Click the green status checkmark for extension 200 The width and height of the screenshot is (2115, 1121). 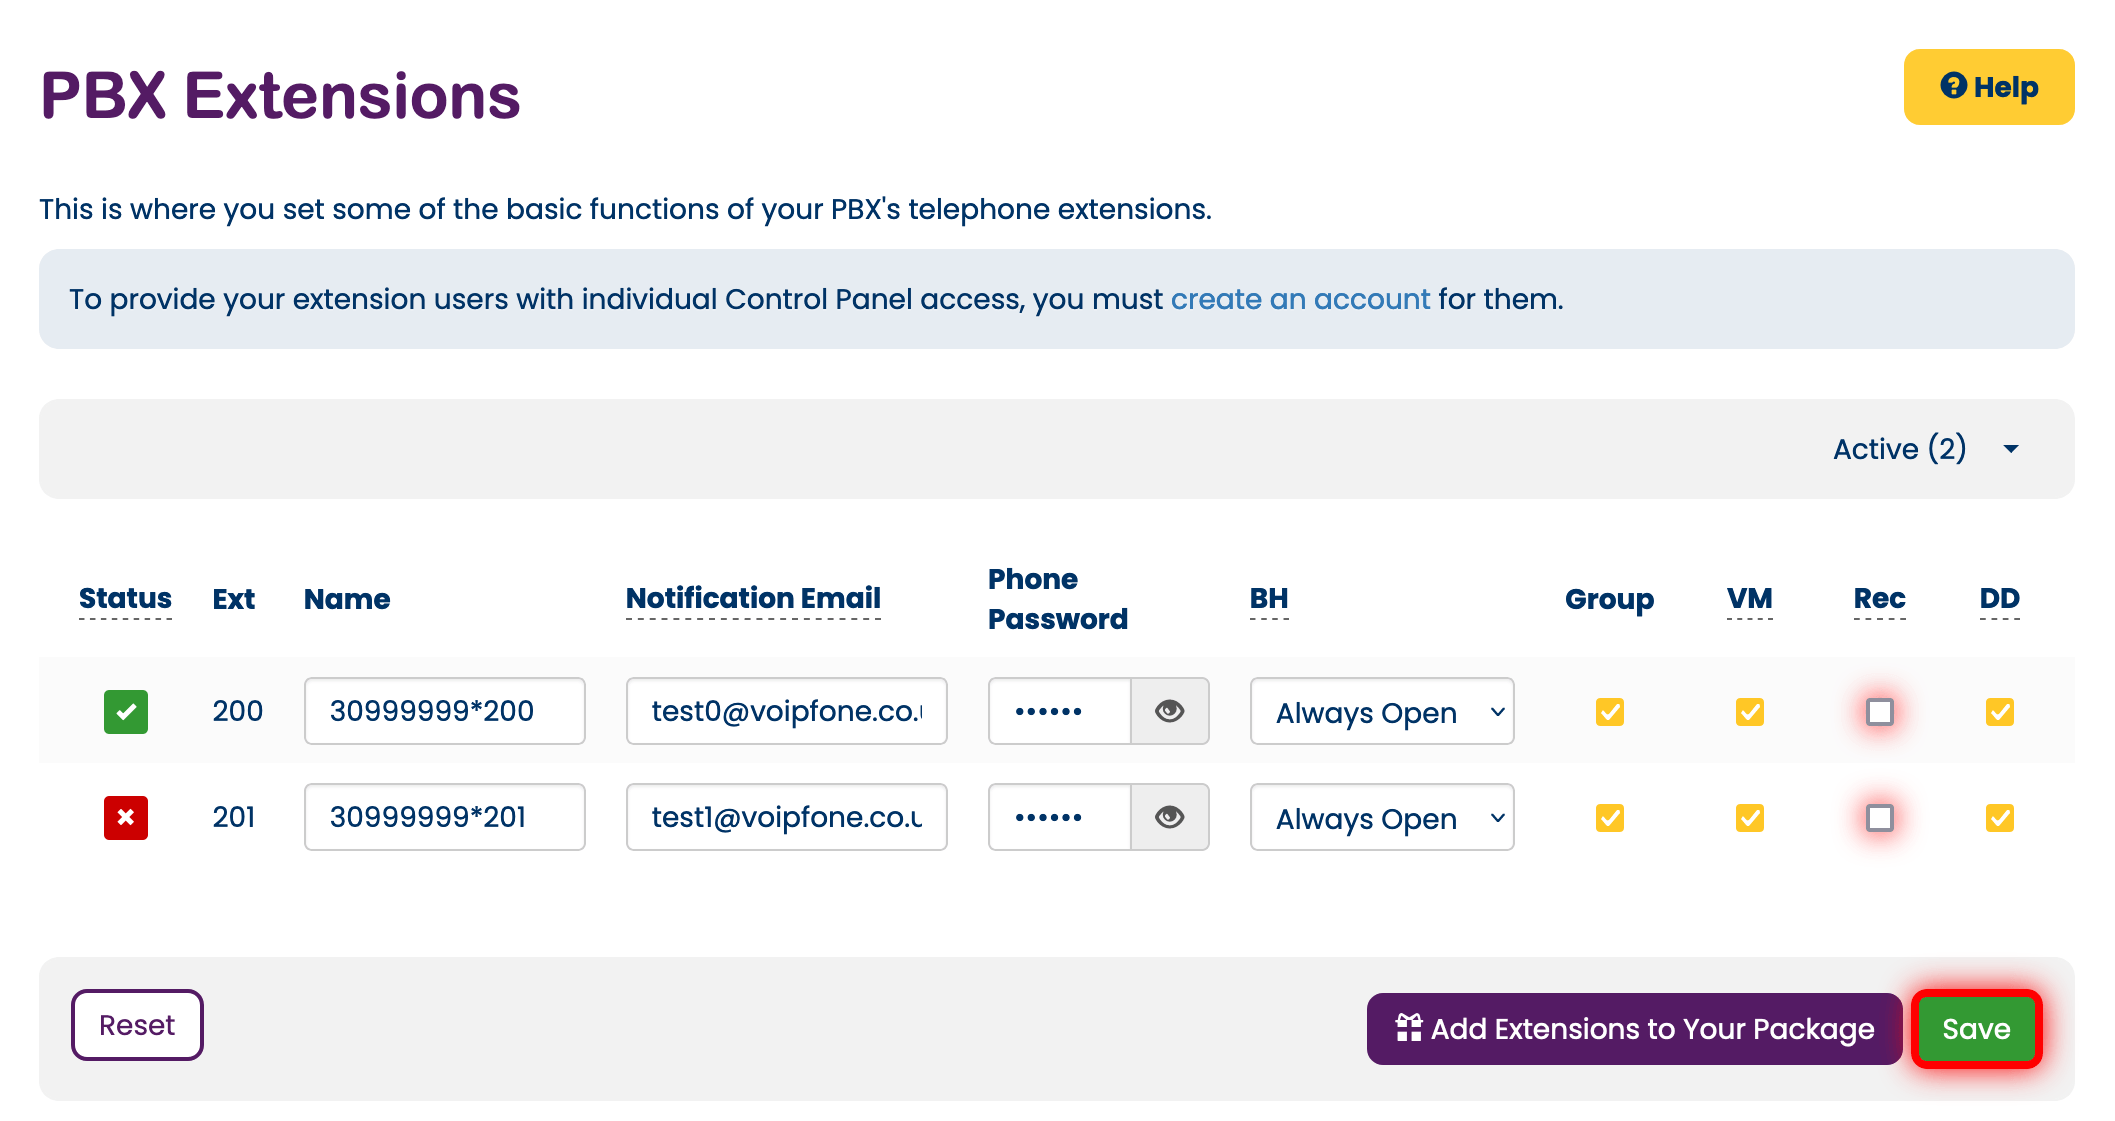[x=126, y=712]
